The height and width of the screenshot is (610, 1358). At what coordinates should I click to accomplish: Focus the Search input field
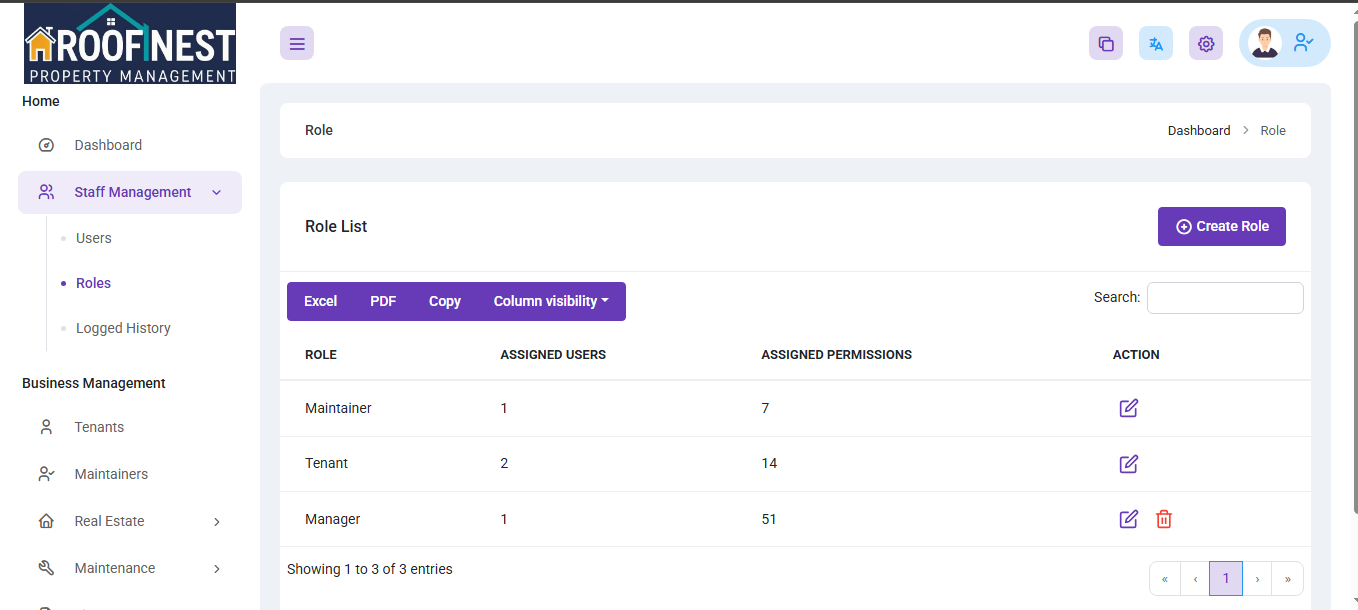click(1225, 298)
